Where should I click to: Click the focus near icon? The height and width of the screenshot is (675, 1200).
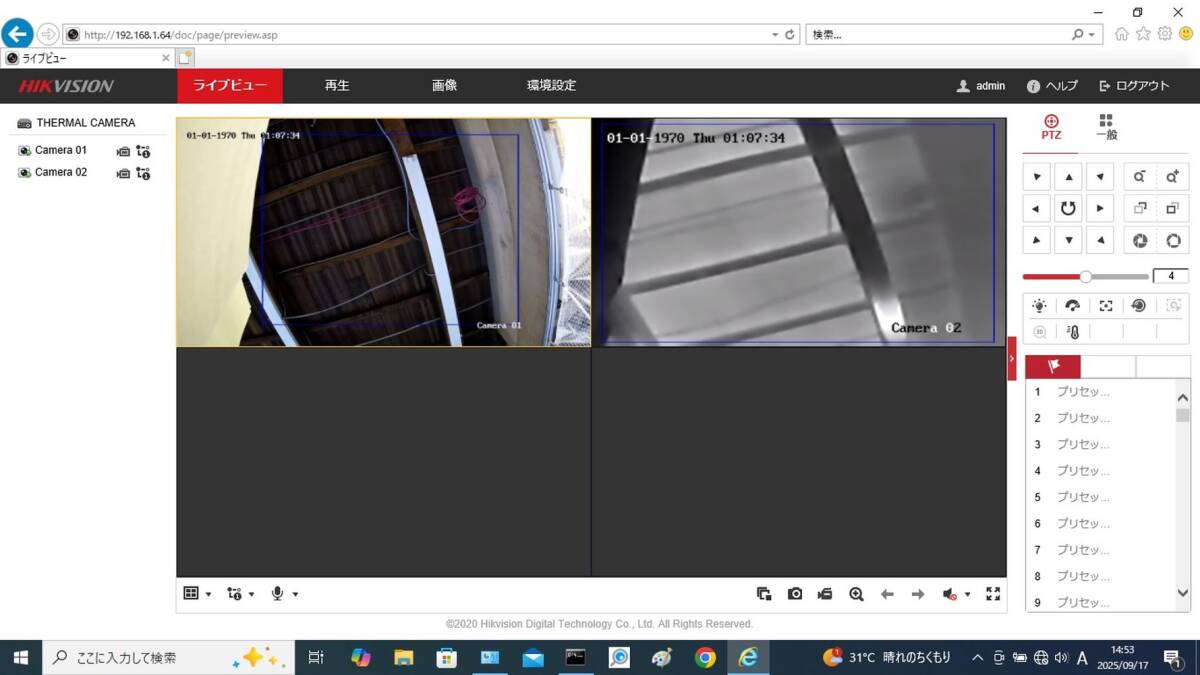[1140, 209]
